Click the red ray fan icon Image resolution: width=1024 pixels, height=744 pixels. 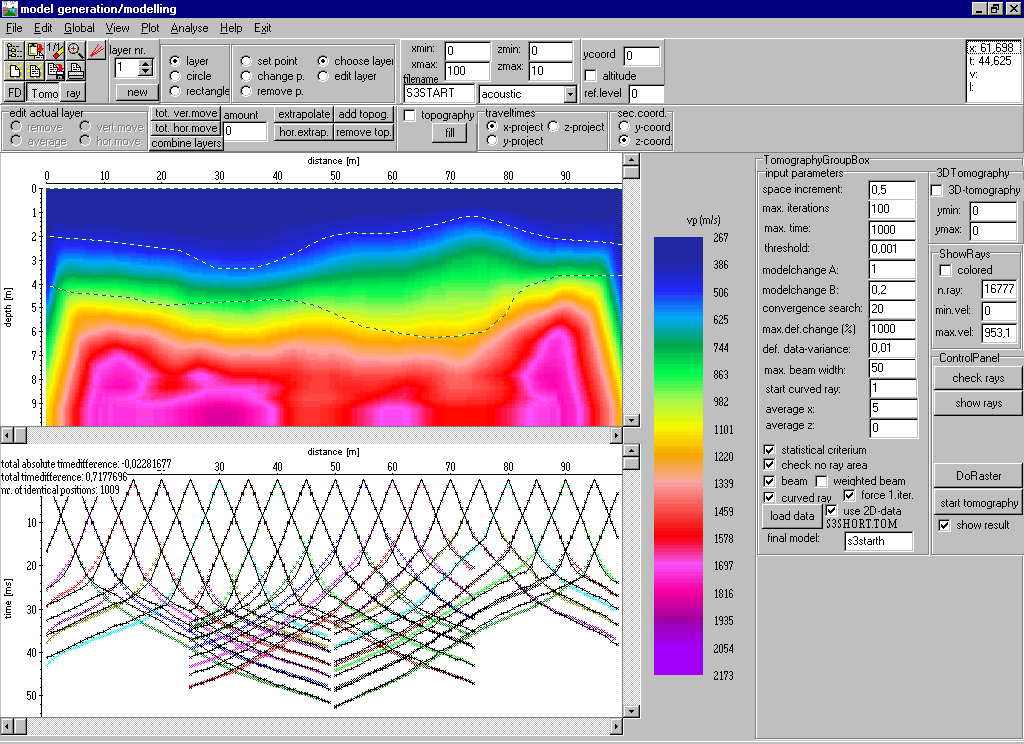[x=96, y=50]
